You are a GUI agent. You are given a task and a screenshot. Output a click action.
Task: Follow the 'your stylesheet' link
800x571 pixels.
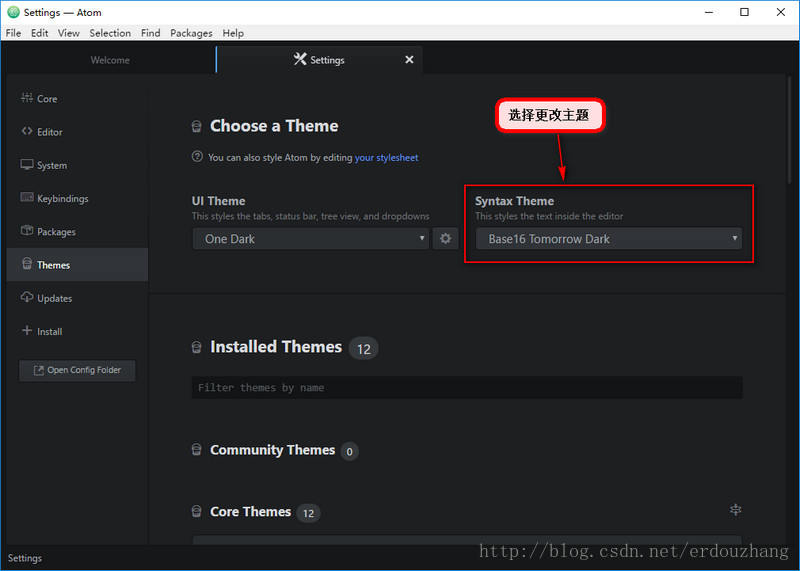click(386, 158)
